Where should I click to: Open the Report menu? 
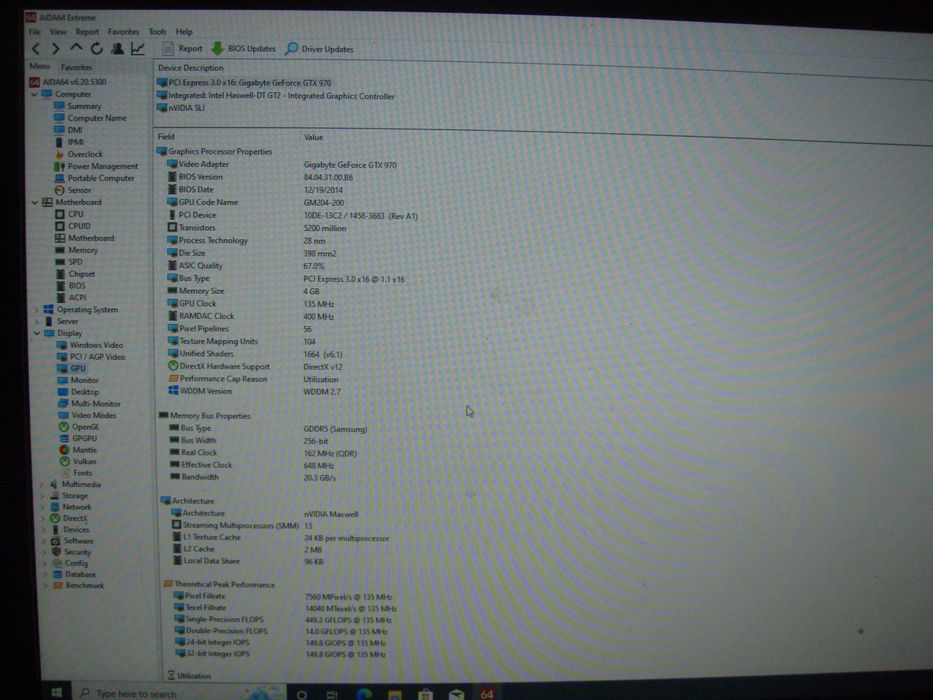coord(87,32)
